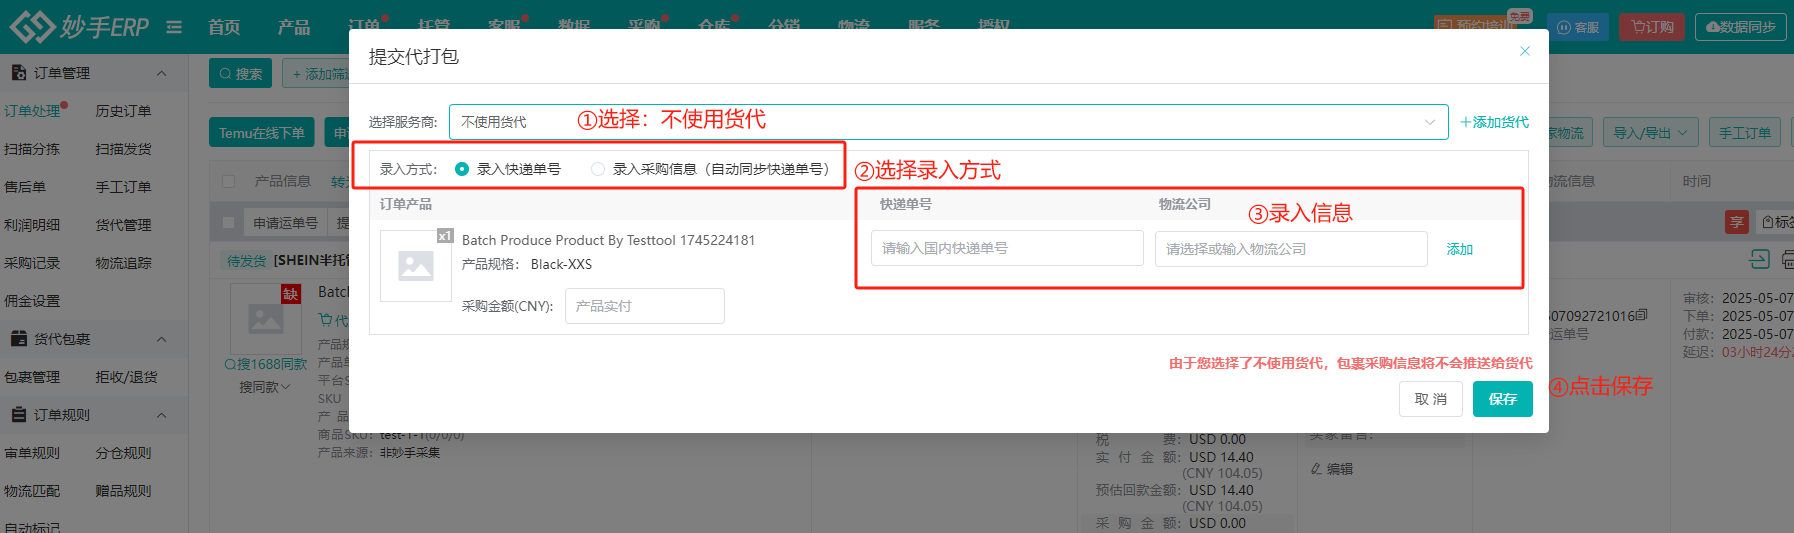Screen dimensions: 1794x533
Task: Click the 搜索 magnifier button
Action: coord(240,73)
